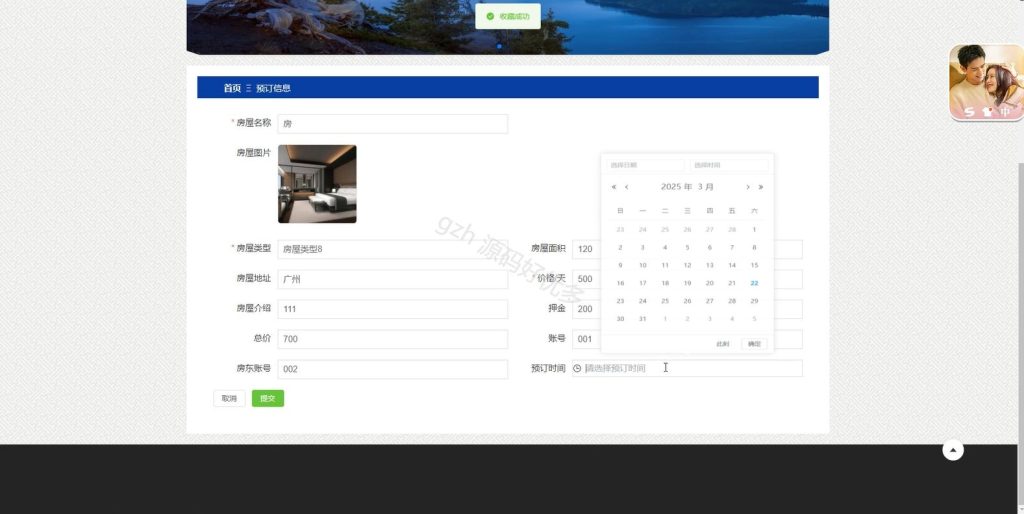Image resolution: width=1024 pixels, height=514 pixels.
Task: Open the 选择时间 time input in picker
Action: 729,165
